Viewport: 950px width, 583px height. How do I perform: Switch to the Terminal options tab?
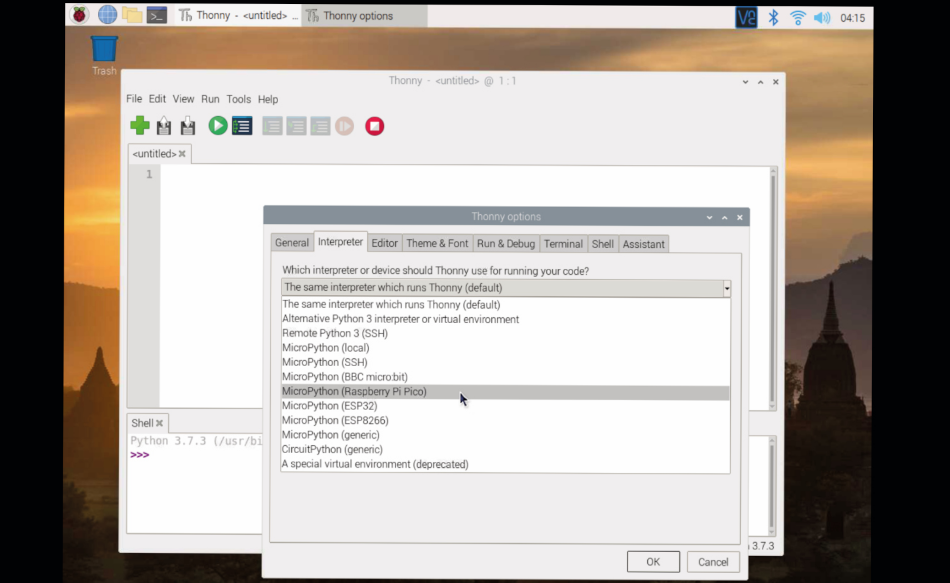click(563, 243)
